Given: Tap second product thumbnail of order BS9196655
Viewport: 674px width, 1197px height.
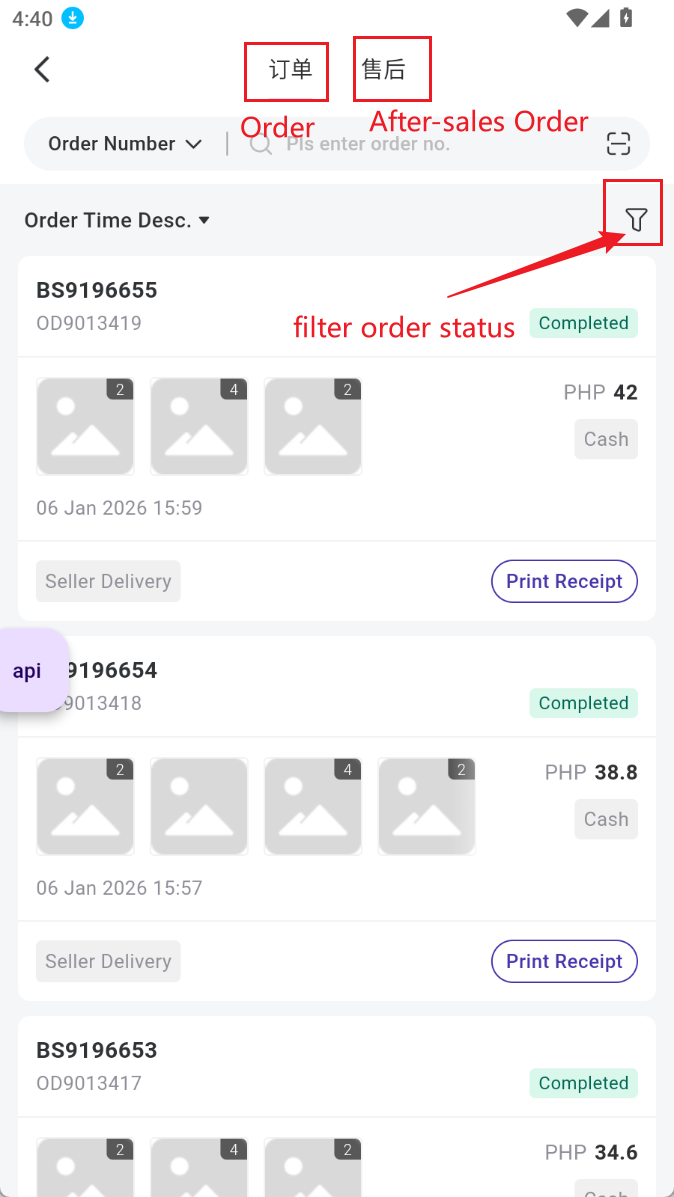Looking at the screenshot, I should coord(199,426).
